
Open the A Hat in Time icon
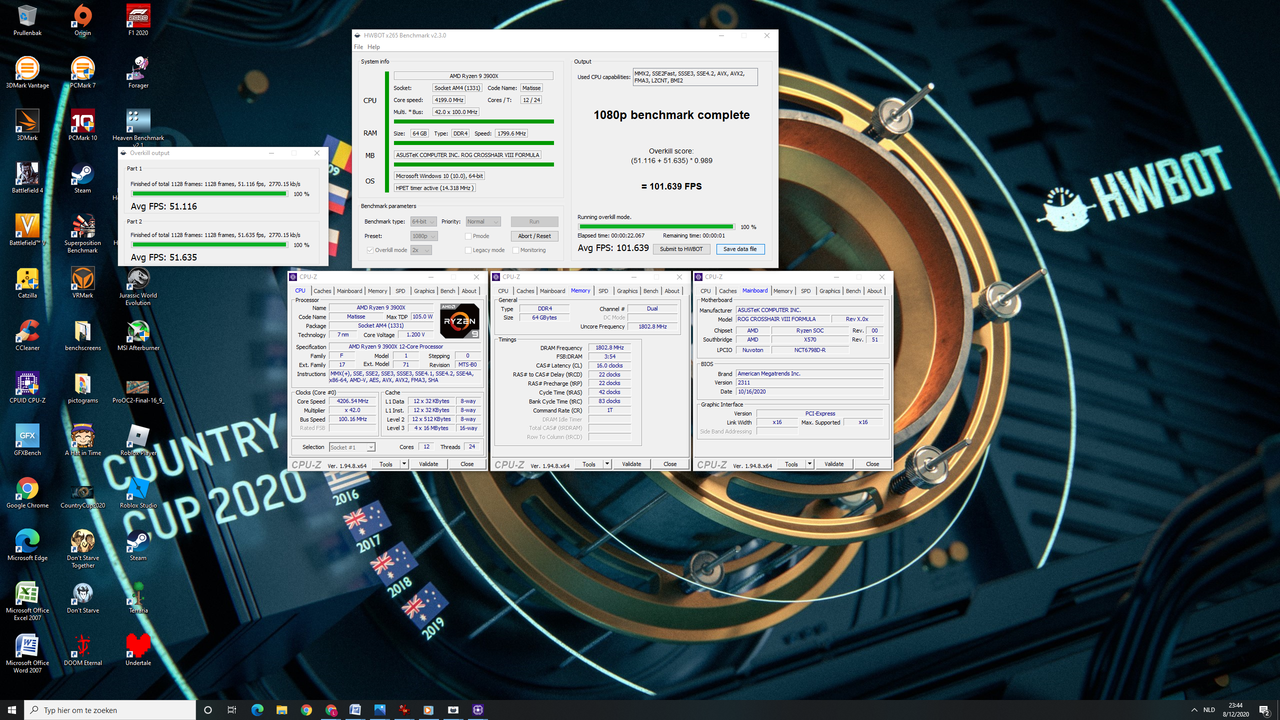(82, 441)
